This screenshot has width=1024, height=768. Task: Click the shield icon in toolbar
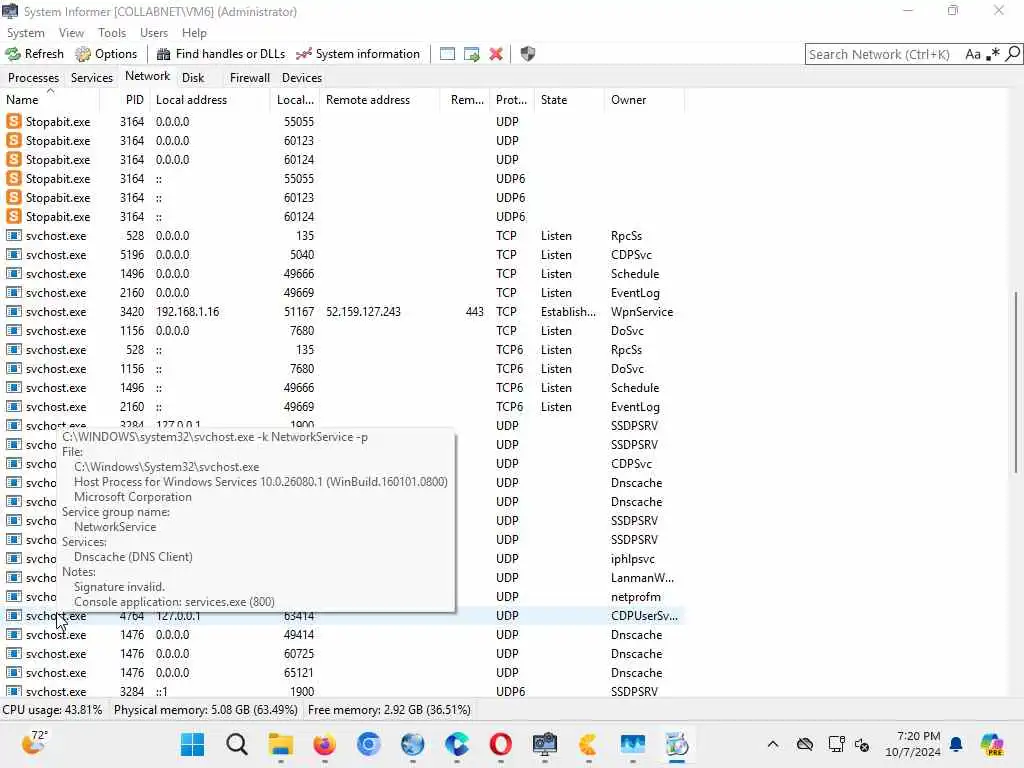click(x=528, y=54)
